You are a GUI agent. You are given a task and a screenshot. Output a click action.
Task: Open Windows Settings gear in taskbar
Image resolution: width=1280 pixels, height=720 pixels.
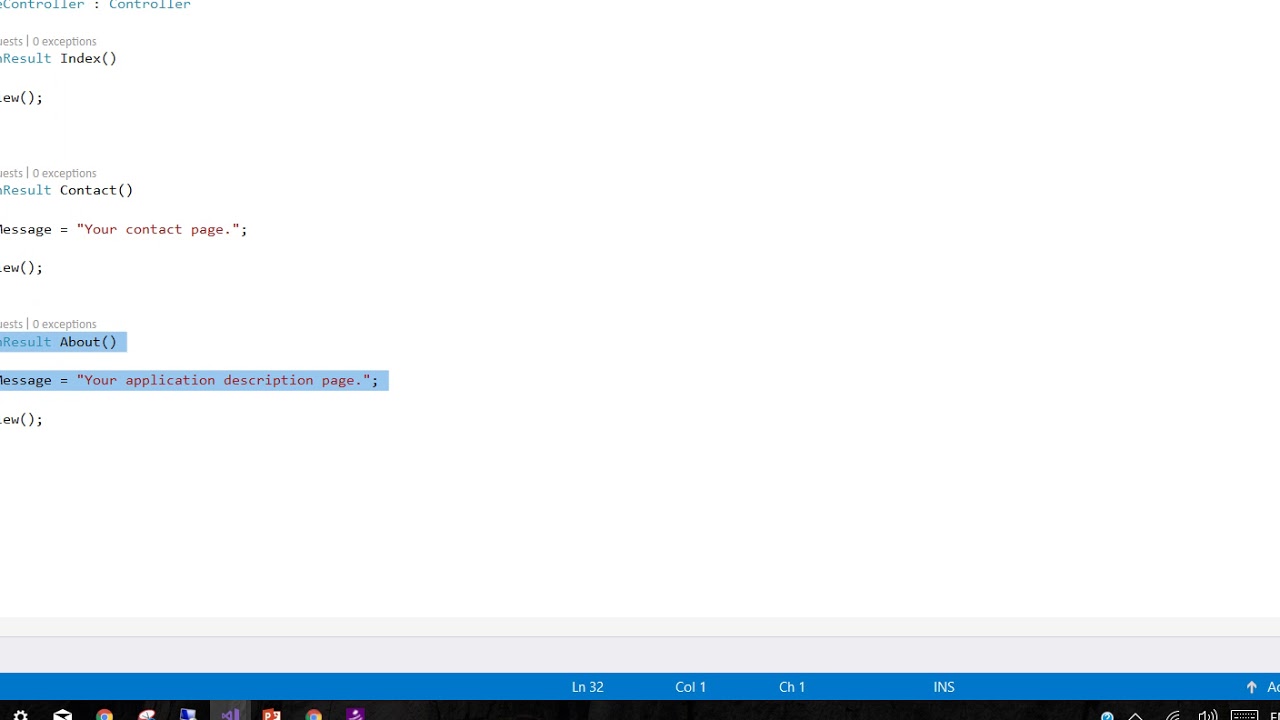[20, 714]
